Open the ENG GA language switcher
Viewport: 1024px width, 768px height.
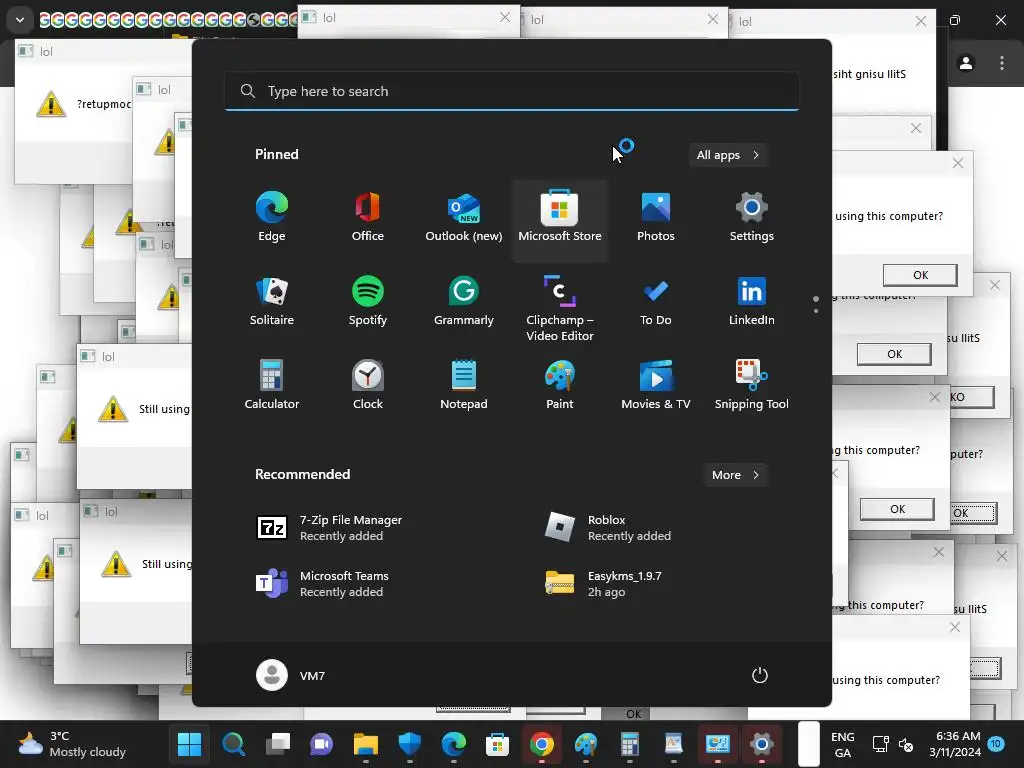[x=842, y=744]
